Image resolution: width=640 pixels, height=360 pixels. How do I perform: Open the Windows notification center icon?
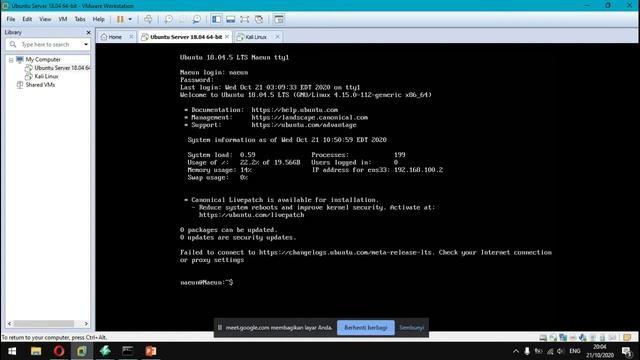(x=627, y=351)
